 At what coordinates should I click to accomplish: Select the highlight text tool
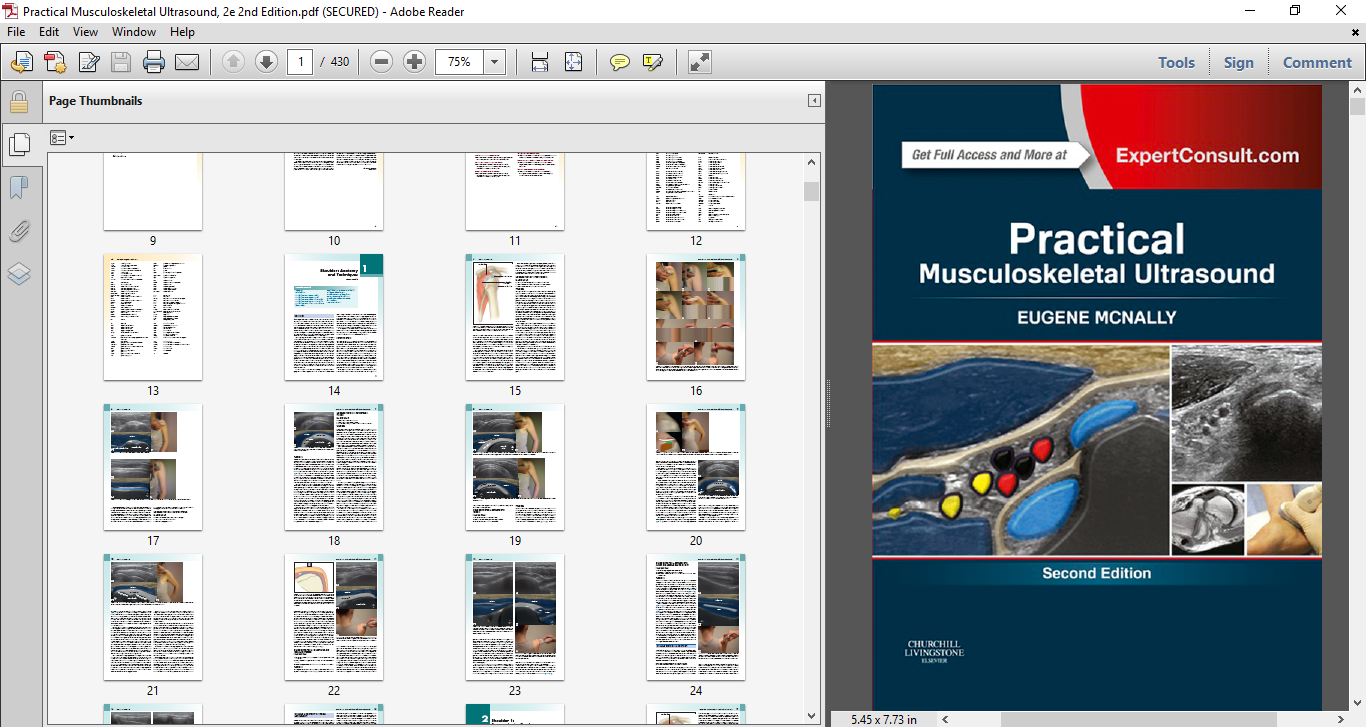pos(653,62)
